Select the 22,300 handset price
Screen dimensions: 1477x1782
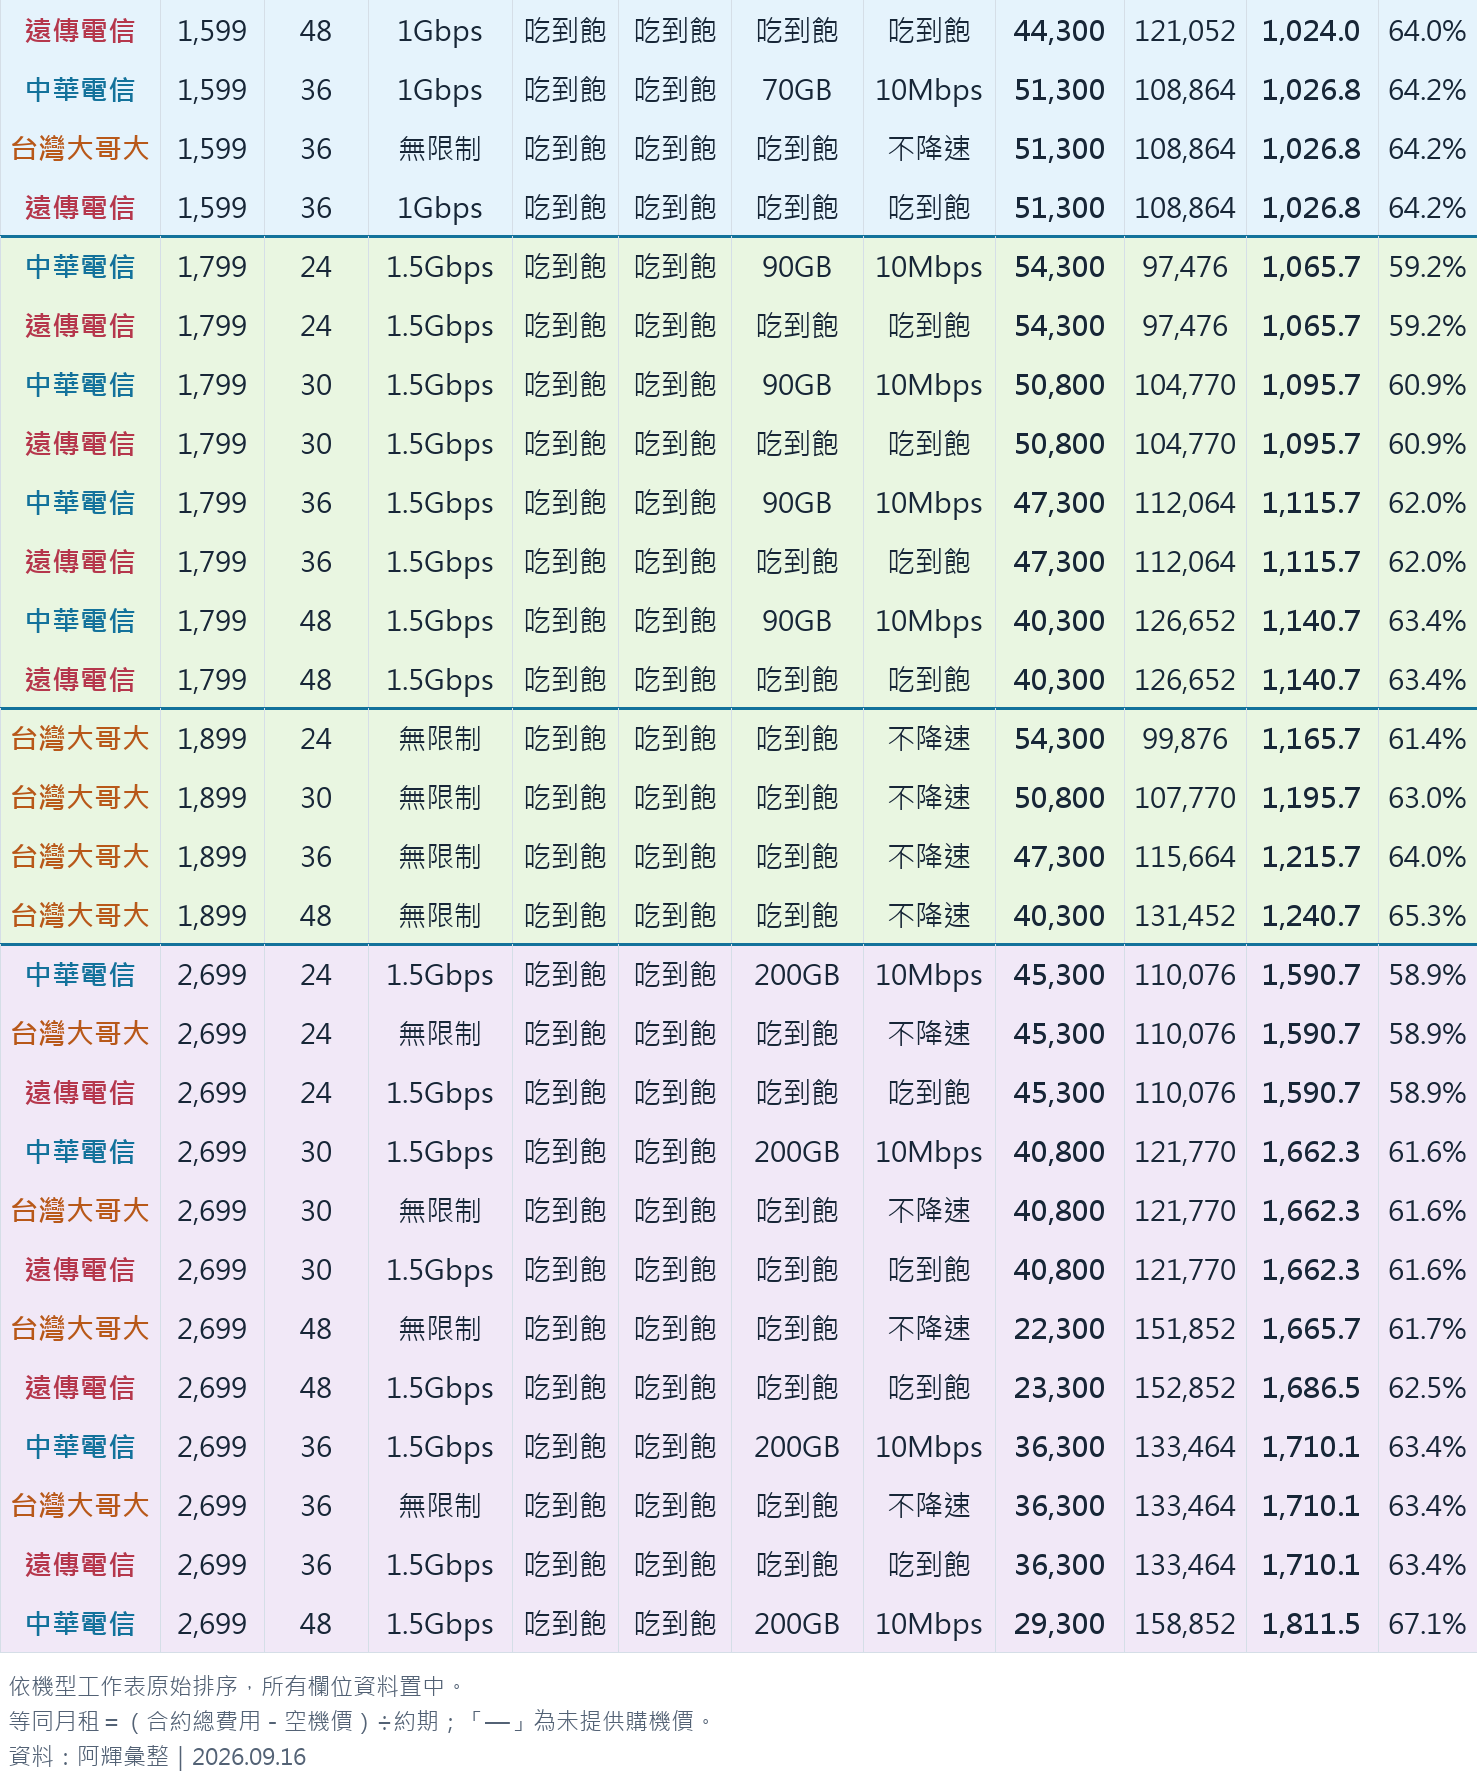pyautogui.click(x=1059, y=1329)
